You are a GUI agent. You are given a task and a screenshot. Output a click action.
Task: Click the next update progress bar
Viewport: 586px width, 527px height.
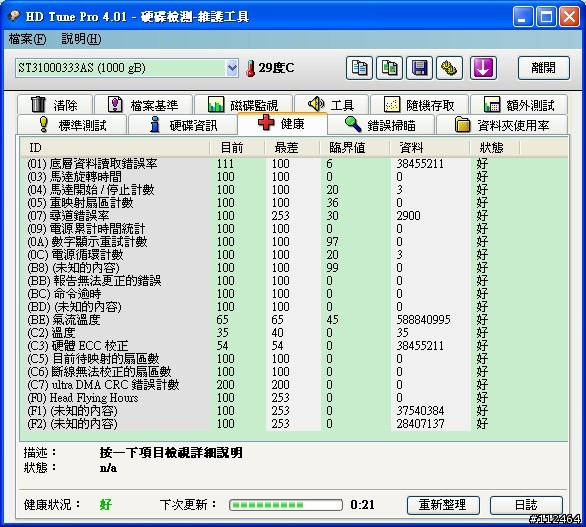(286, 505)
